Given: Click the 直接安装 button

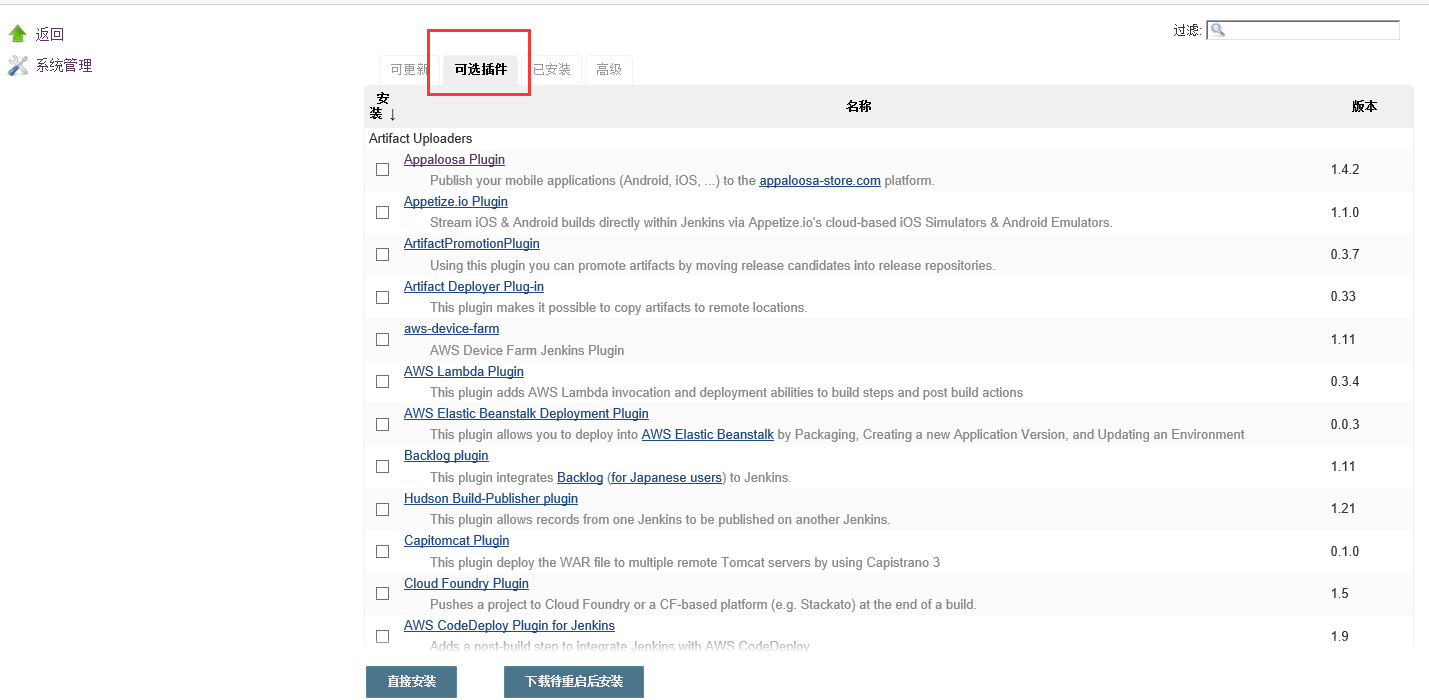Looking at the screenshot, I should point(412,681).
